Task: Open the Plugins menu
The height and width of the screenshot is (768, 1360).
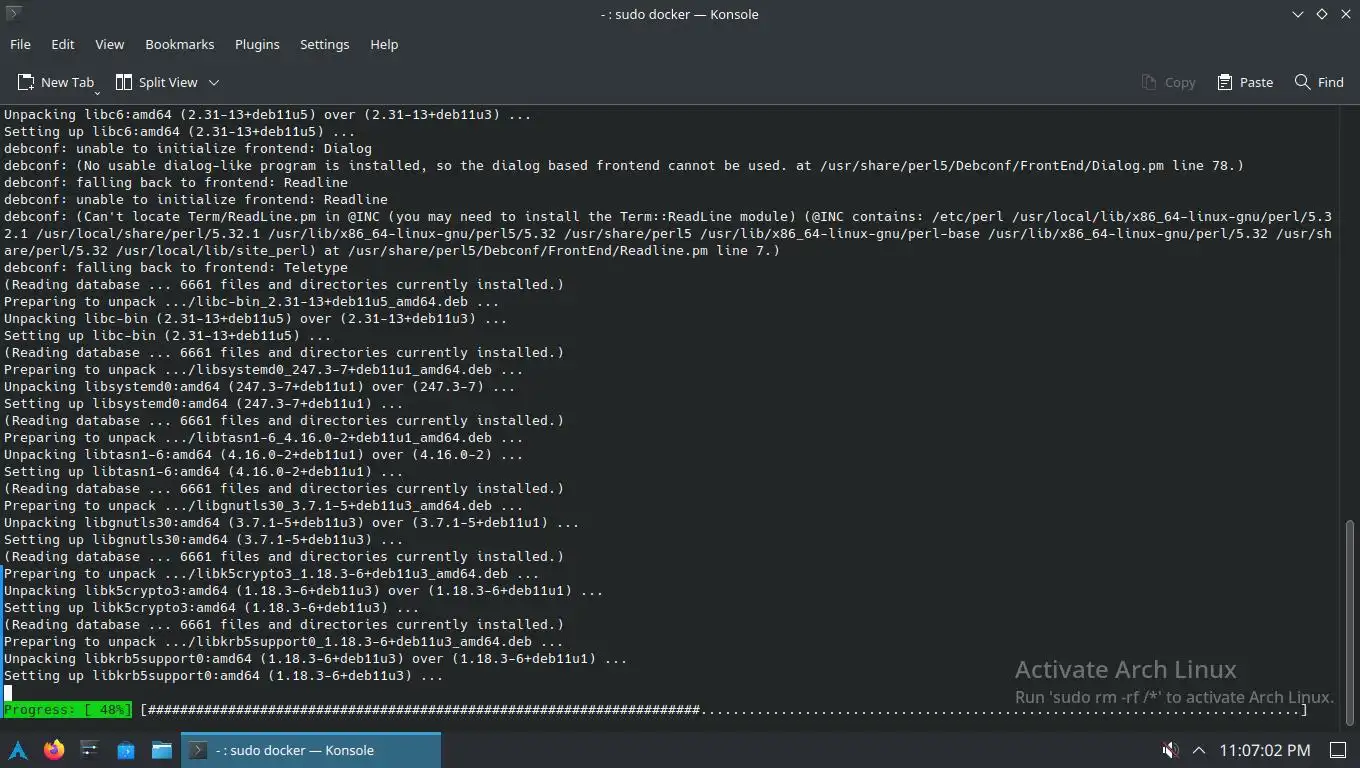Action: 257,44
